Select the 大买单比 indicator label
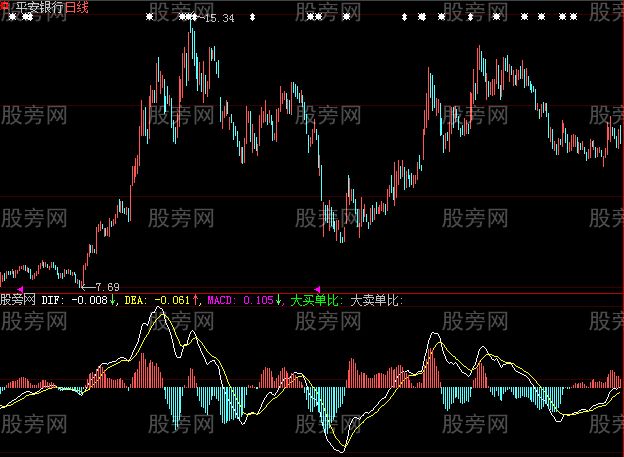 (314, 300)
